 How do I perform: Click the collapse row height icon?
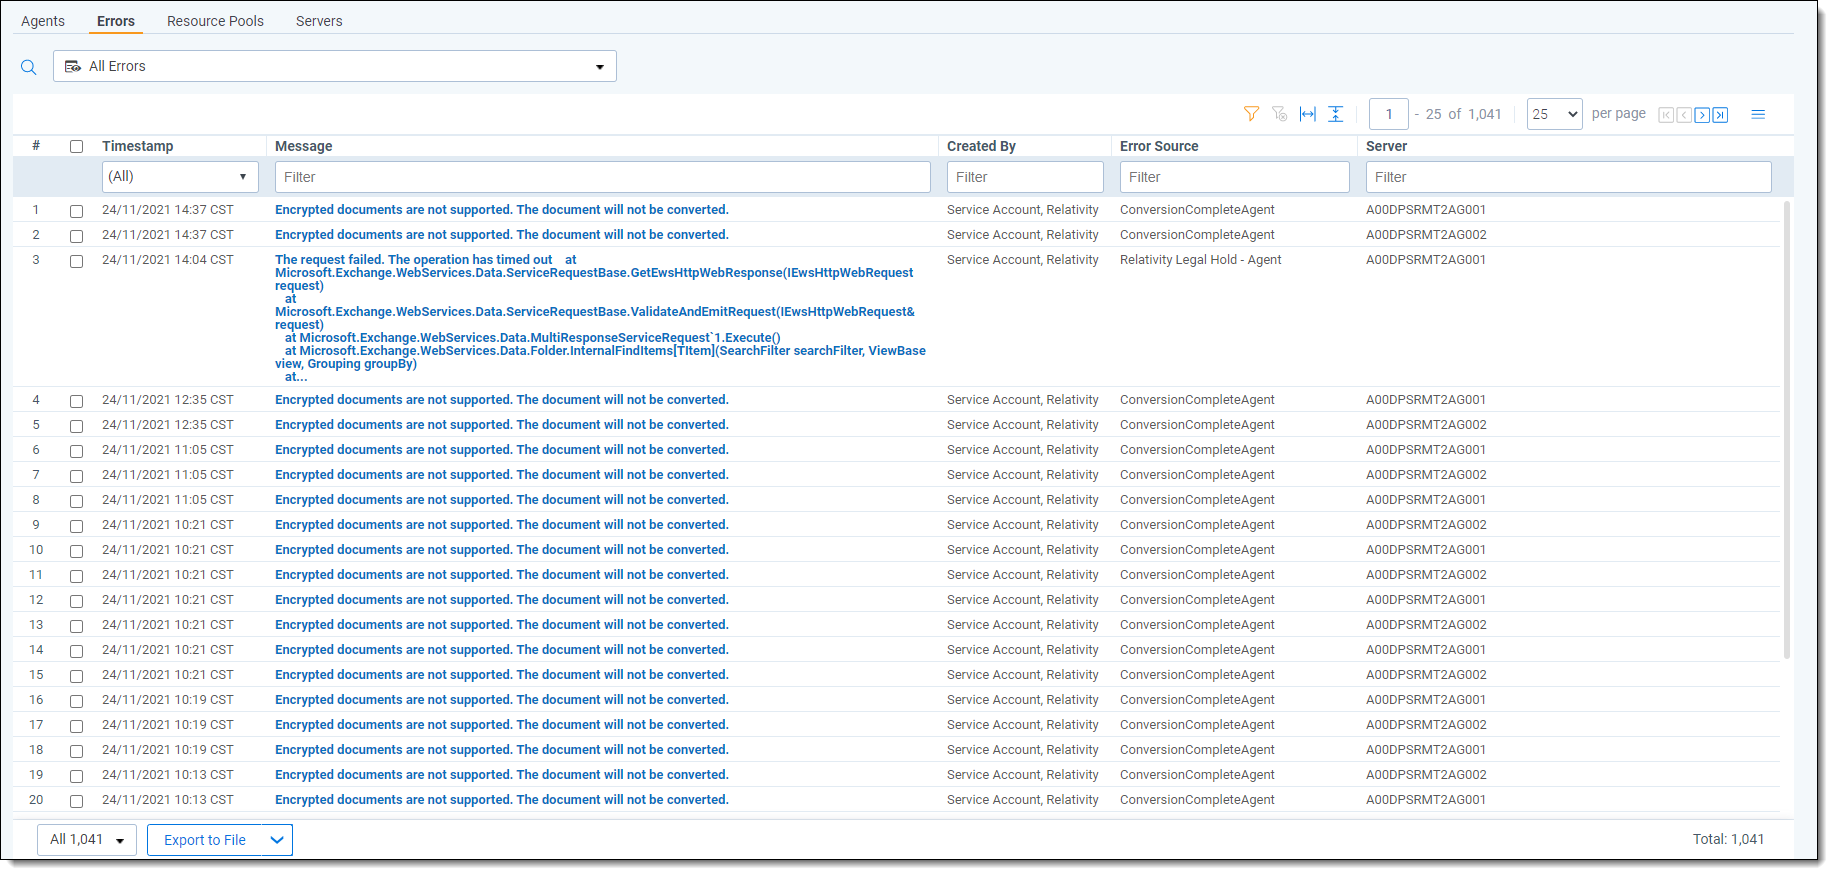1335,114
